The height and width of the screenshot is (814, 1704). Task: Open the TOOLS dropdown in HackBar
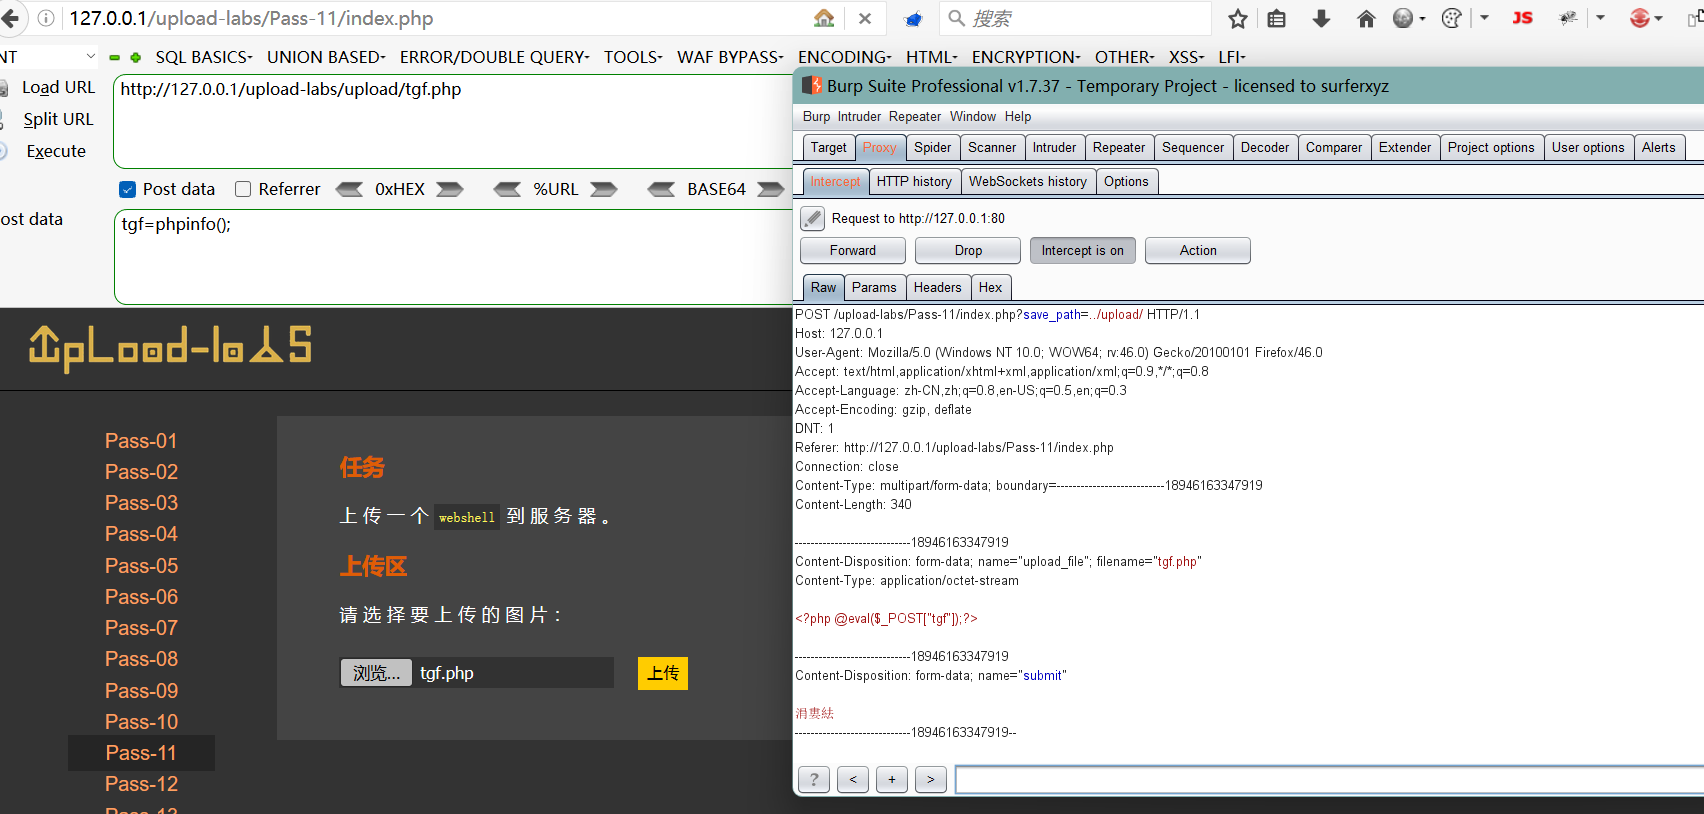[633, 57]
